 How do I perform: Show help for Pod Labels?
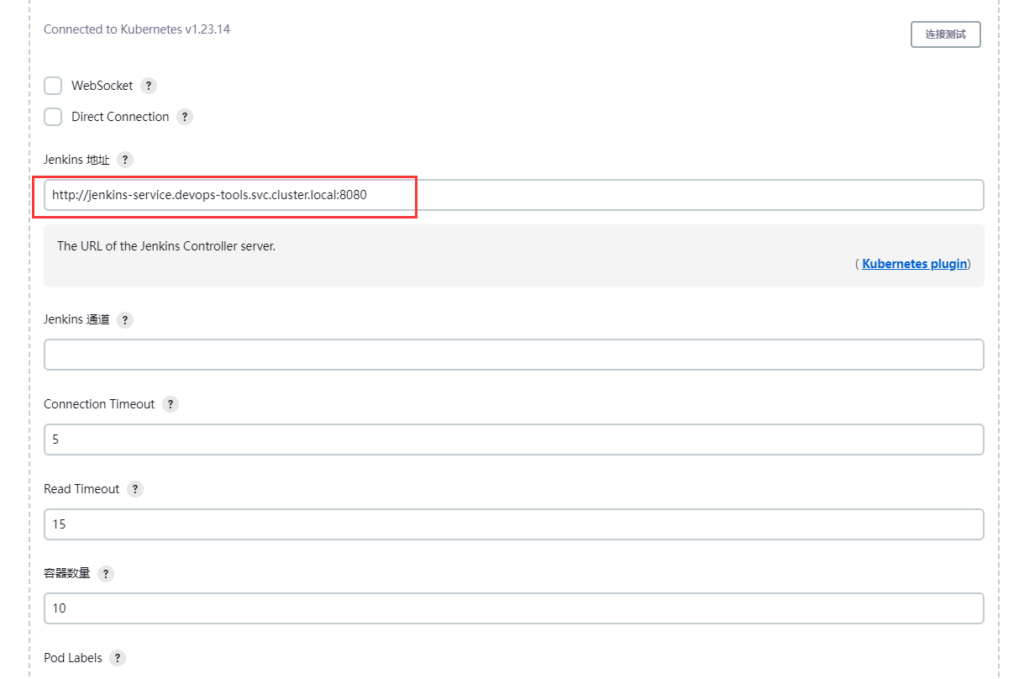coord(118,658)
